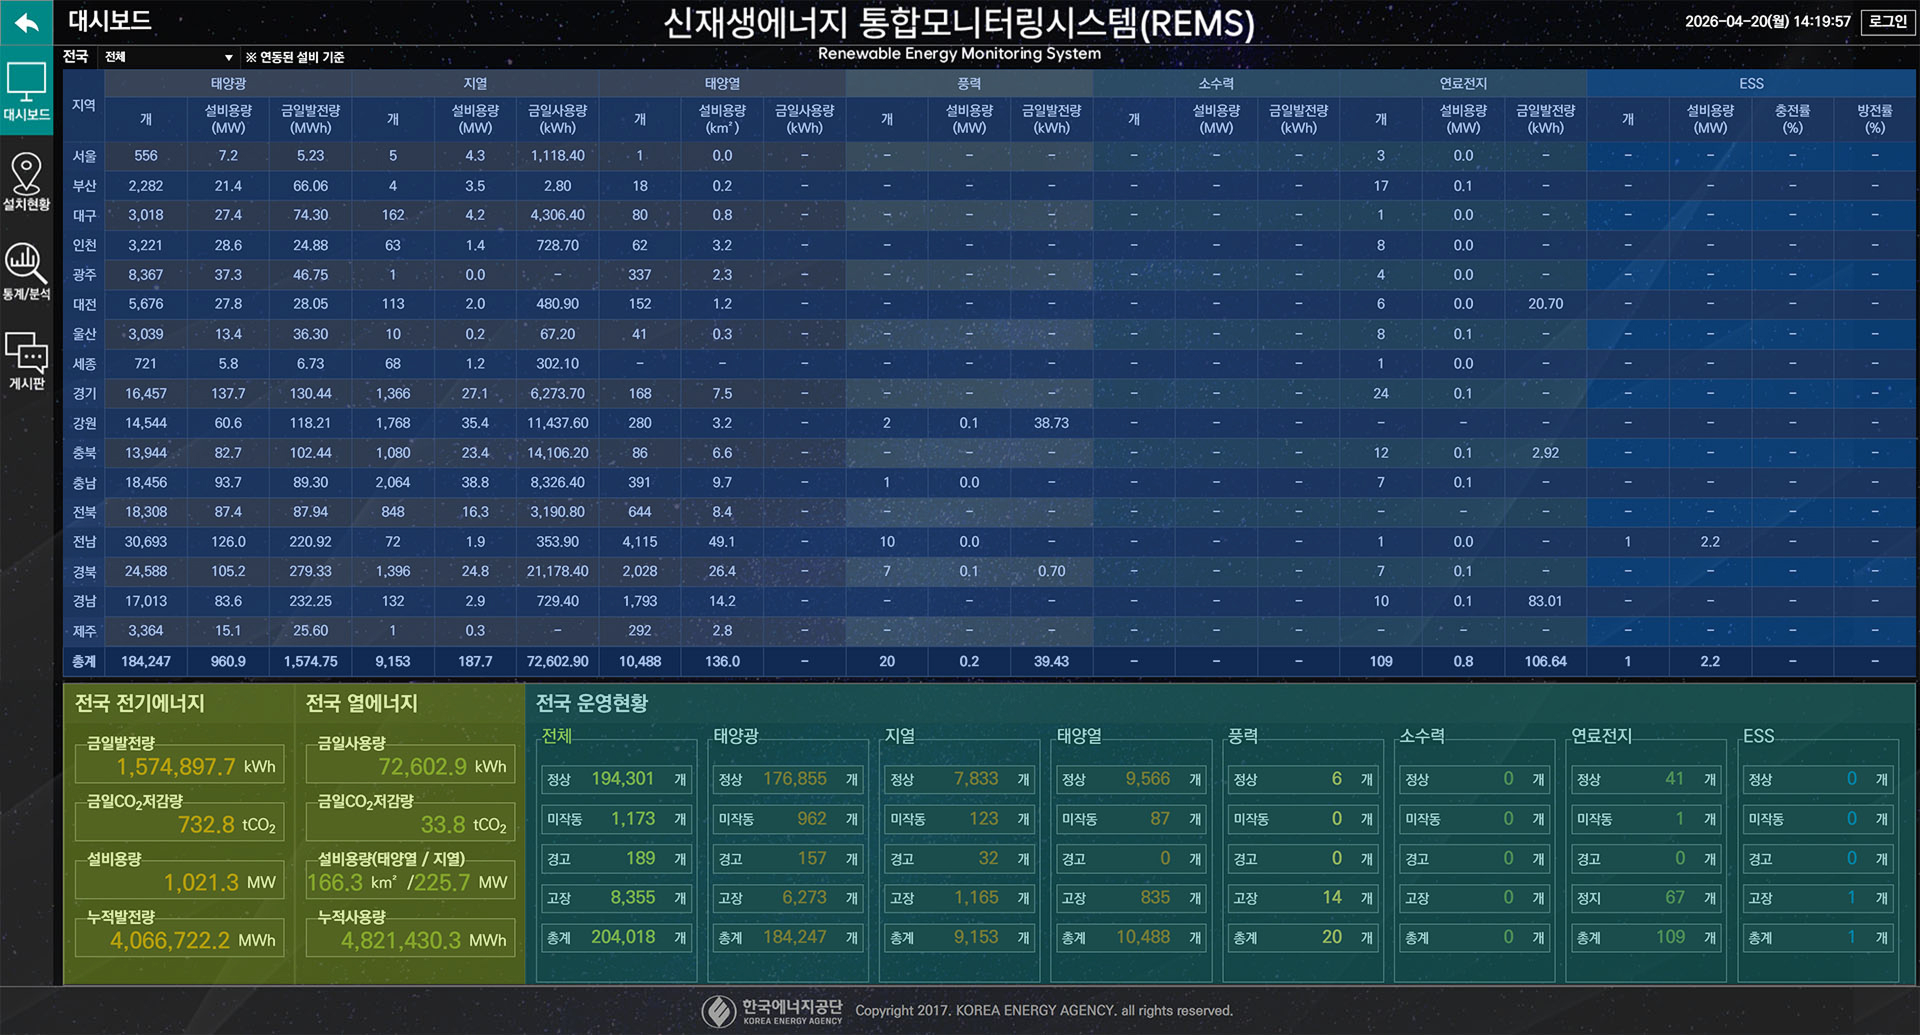Click the 72,602.90 geothermal total usage cell

(557, 661)
